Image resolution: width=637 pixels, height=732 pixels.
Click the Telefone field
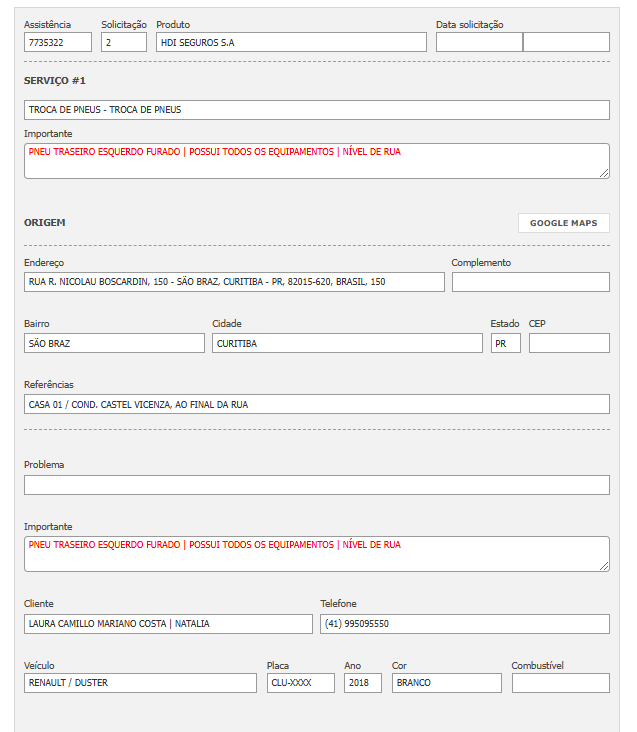tap(464, 624)
